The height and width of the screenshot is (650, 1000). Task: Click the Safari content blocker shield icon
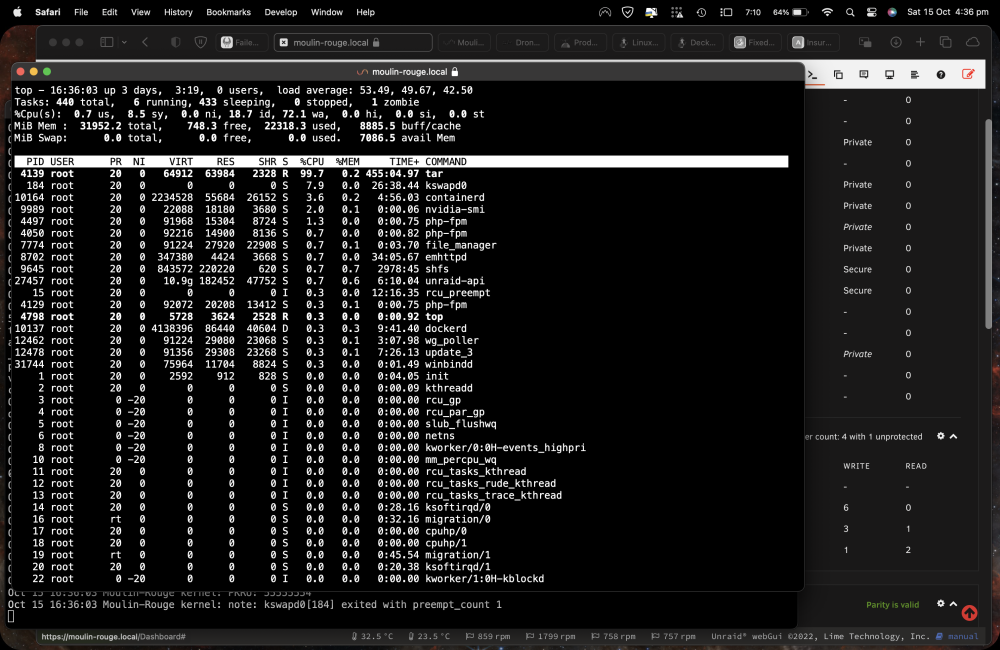point(201,42)
